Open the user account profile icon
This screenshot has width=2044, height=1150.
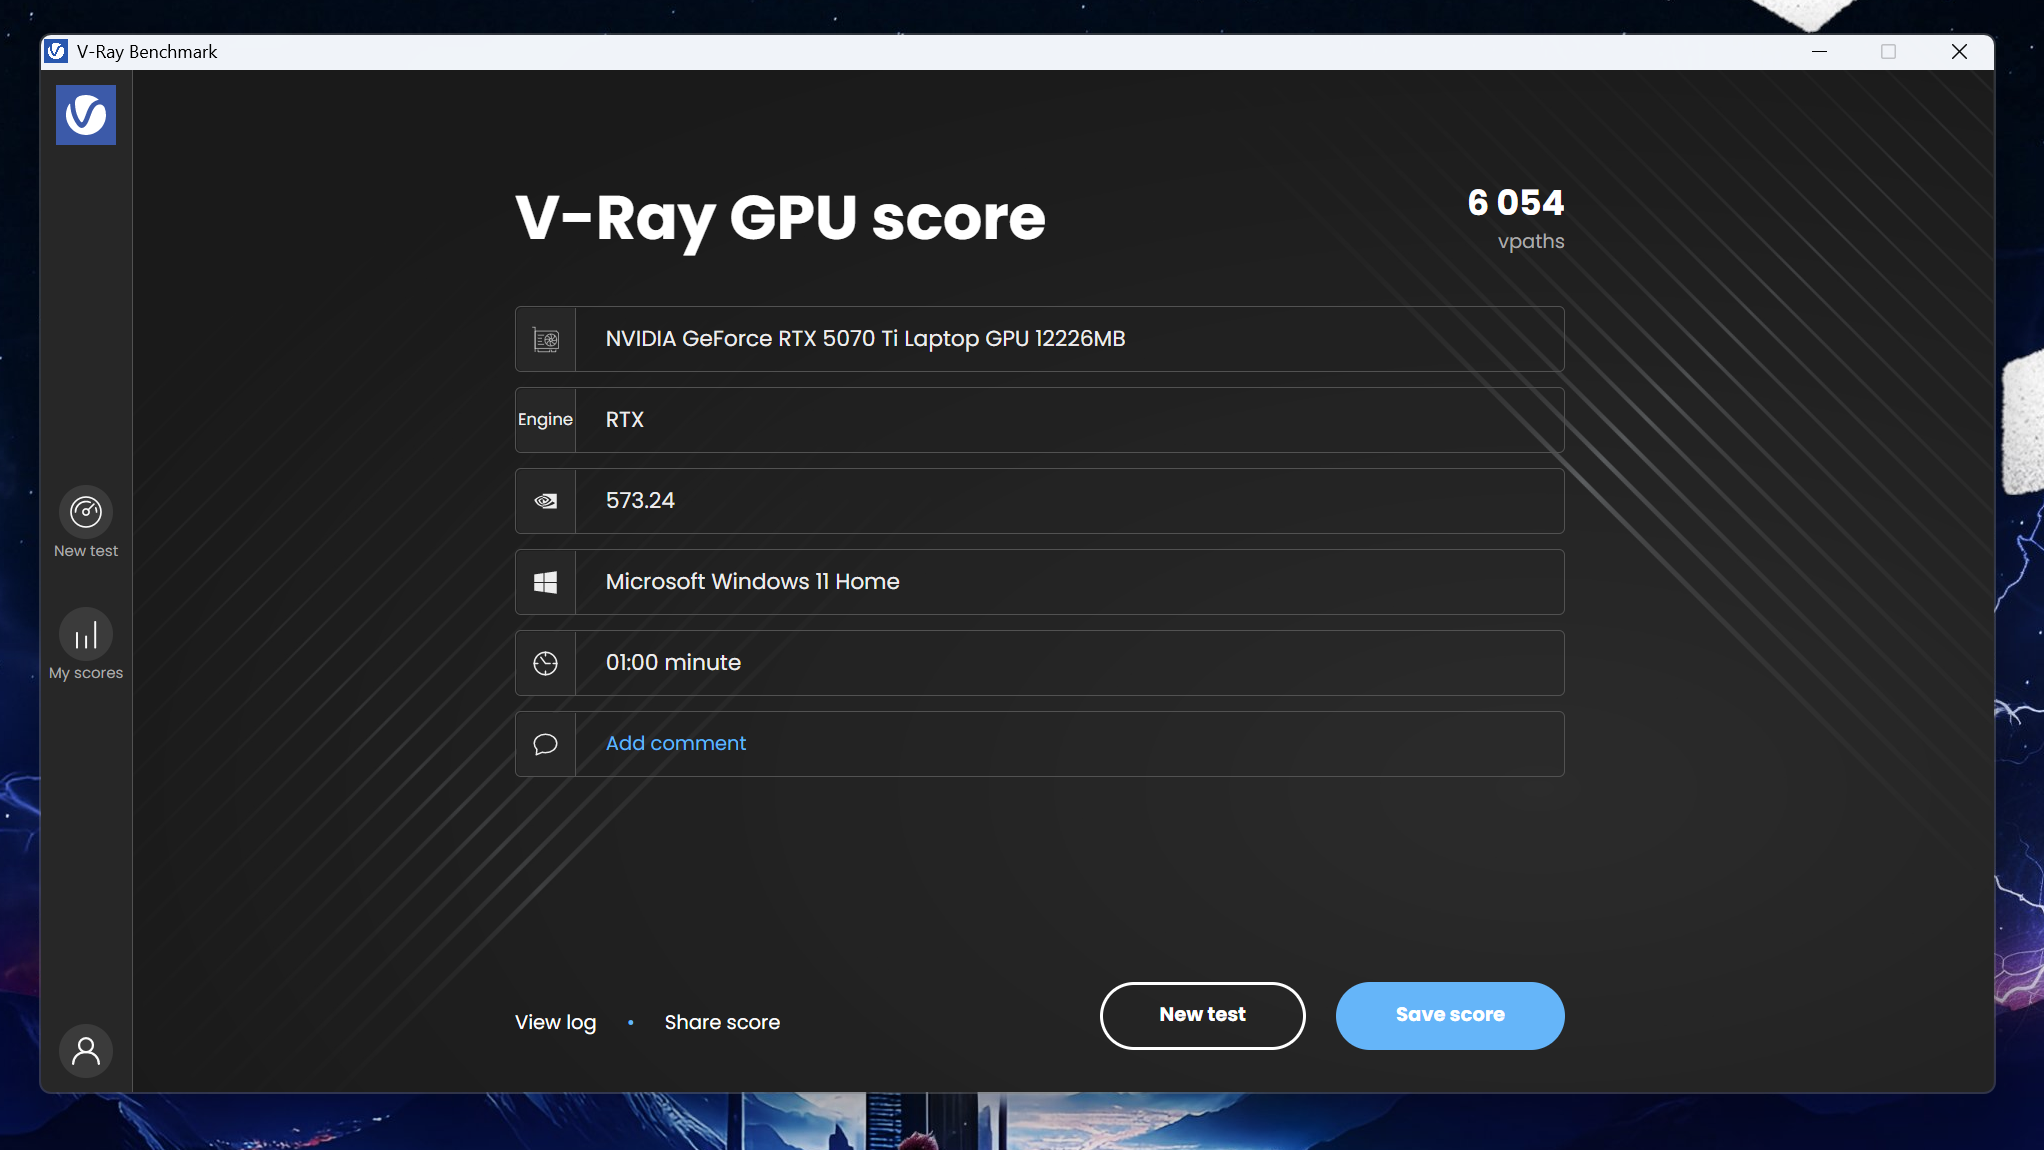(86, 1051)
